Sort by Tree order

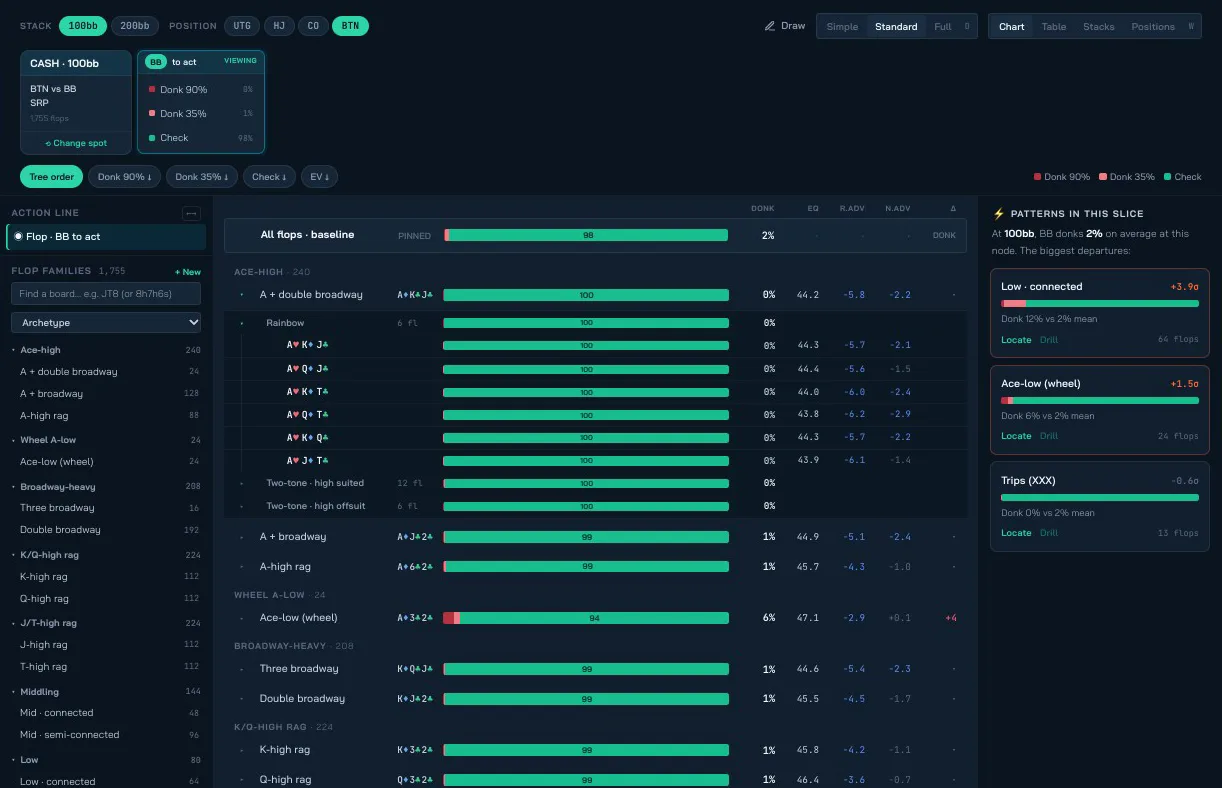[51, 177]
